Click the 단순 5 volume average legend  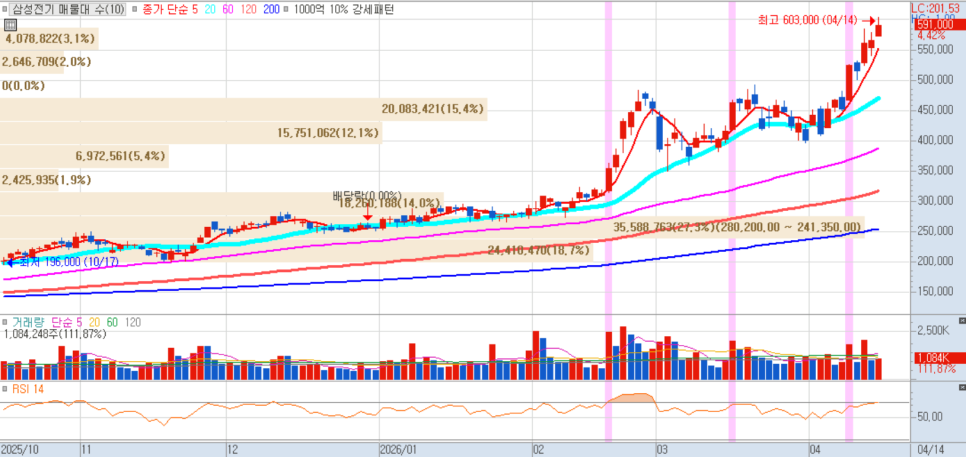(66, 322)
